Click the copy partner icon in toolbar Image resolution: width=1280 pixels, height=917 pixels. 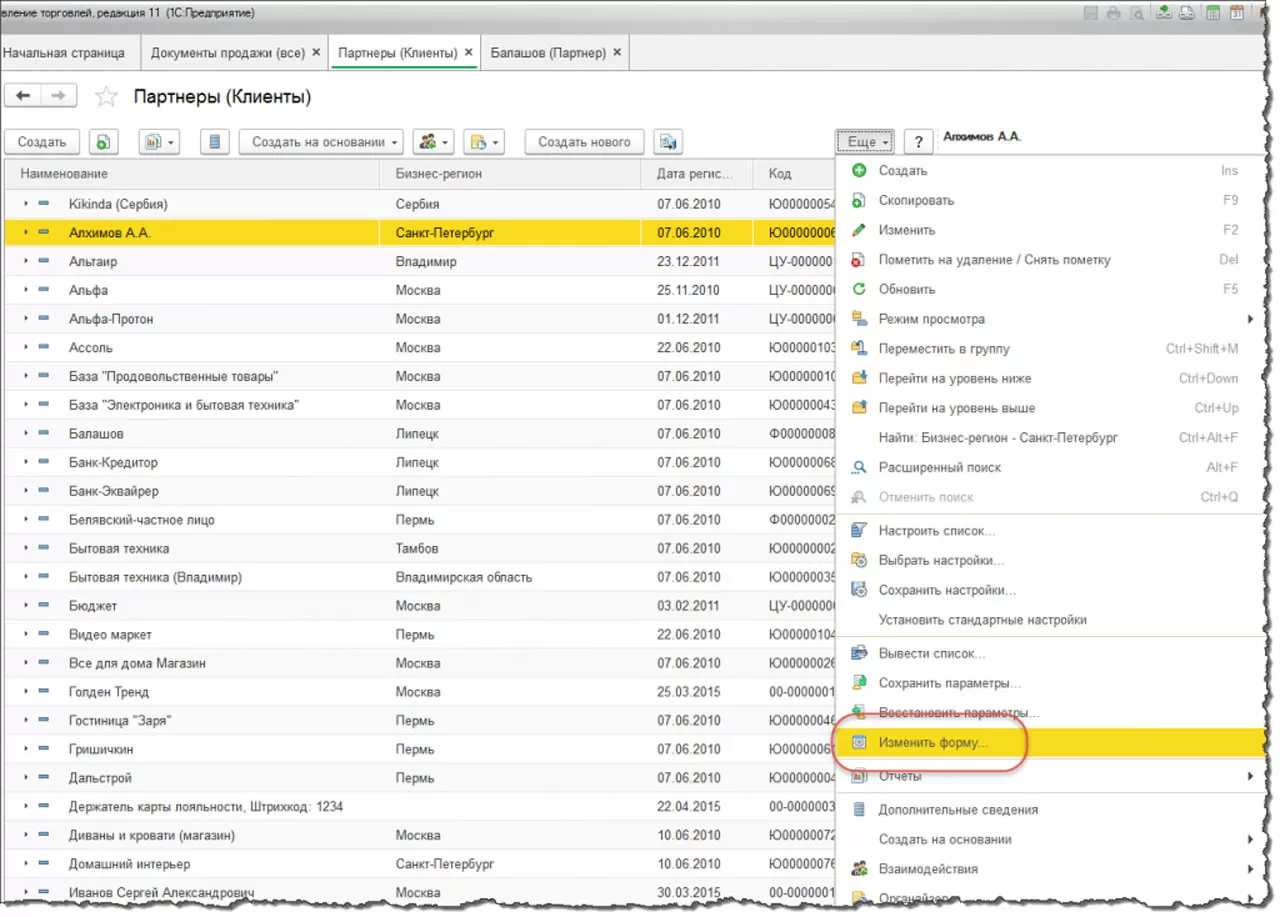tap(103, 142)
